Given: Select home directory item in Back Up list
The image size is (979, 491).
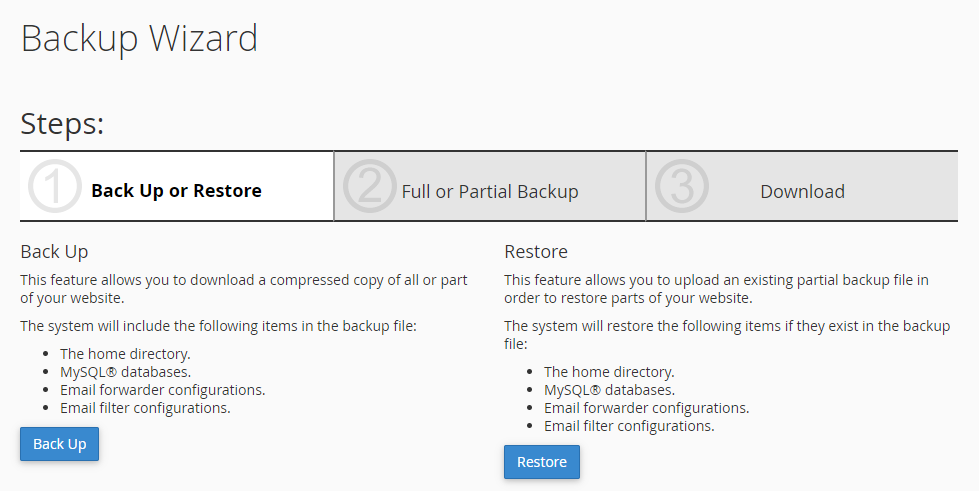Looking at the screenshot, I should click(125, 353).
